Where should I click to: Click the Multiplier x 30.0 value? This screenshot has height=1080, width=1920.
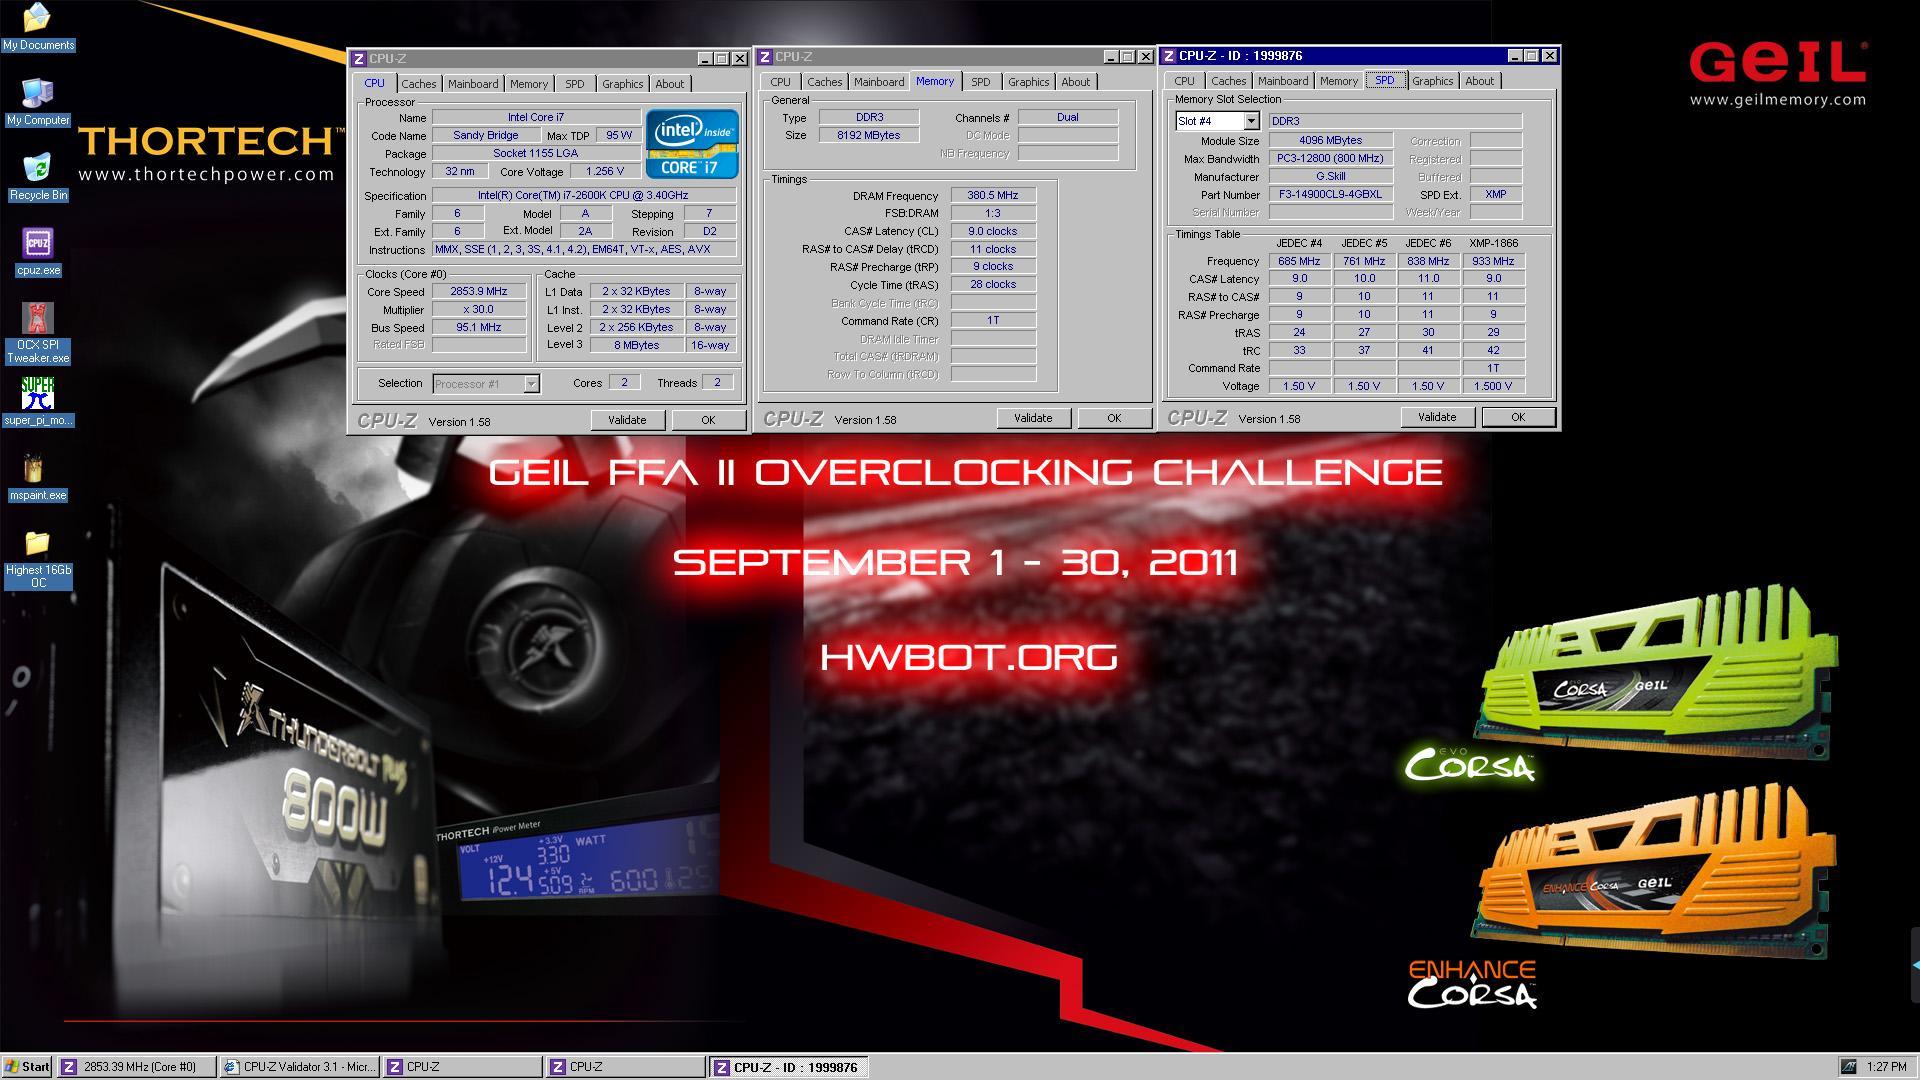[479, 309]
